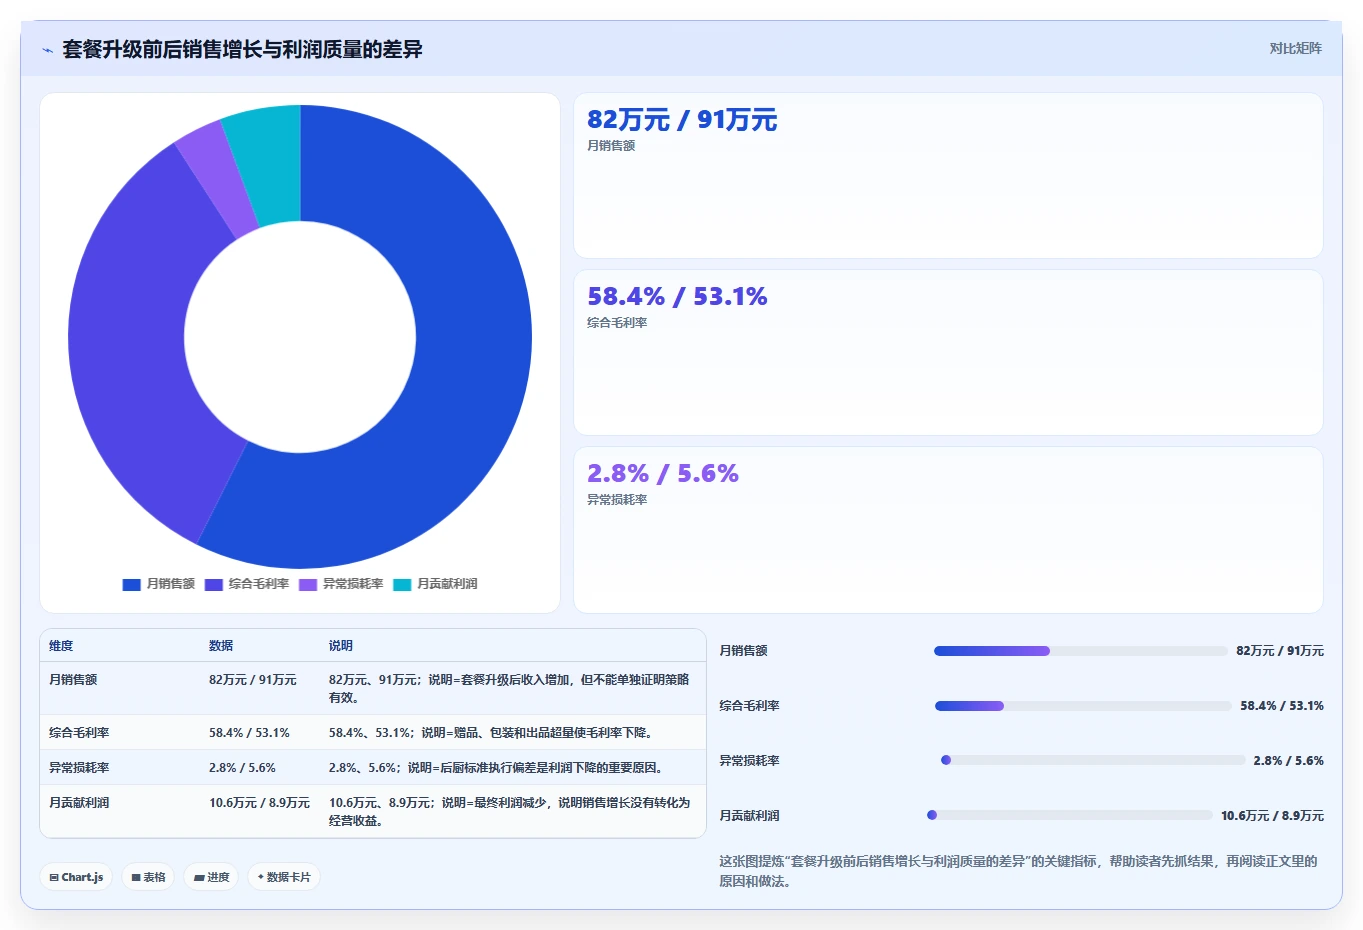The image size is (1363, 930).
Task: Click the lightning icon beside the title
Action: point(47,50)
